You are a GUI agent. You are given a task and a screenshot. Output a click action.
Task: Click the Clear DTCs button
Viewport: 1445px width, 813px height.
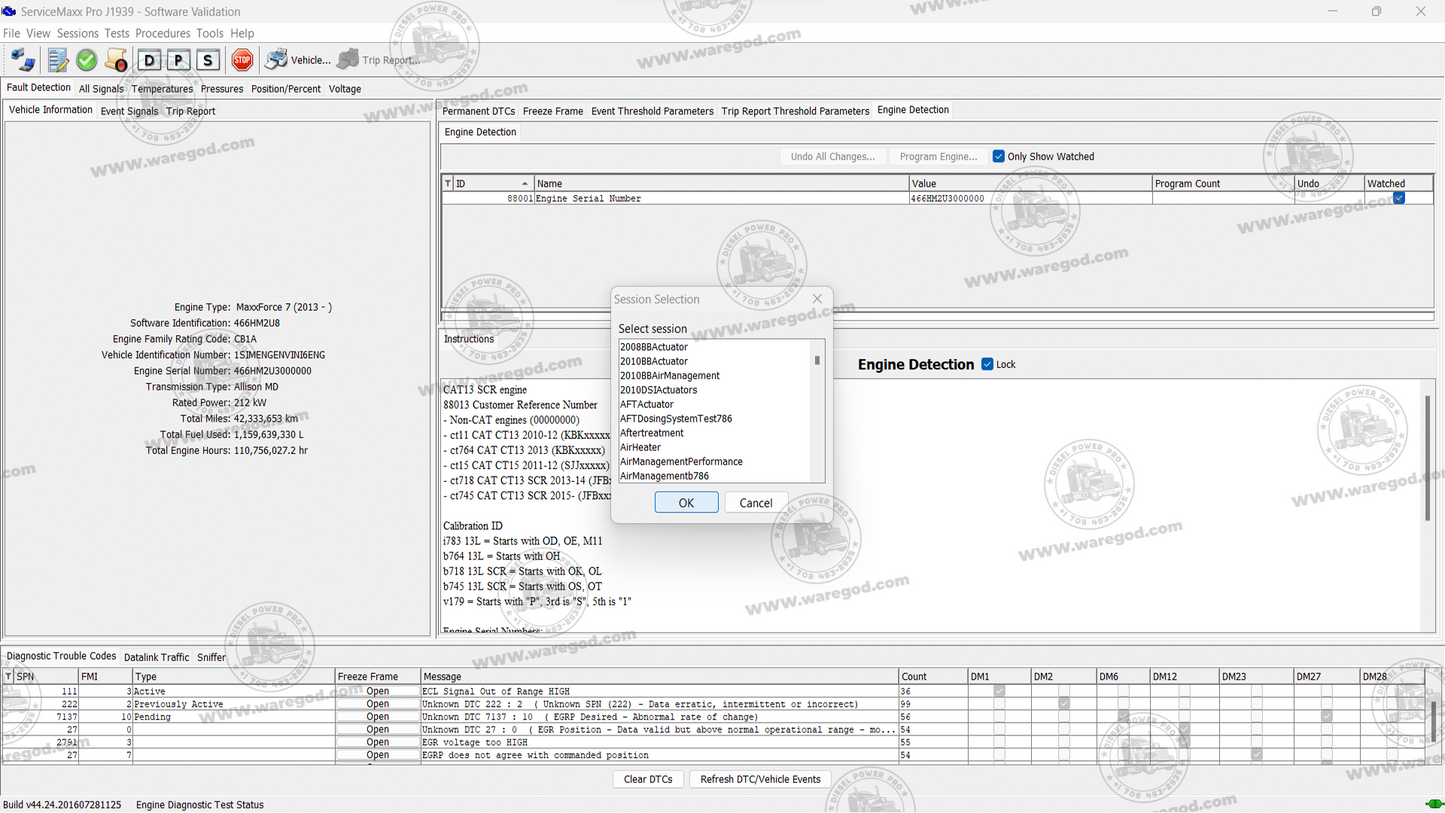648,779
